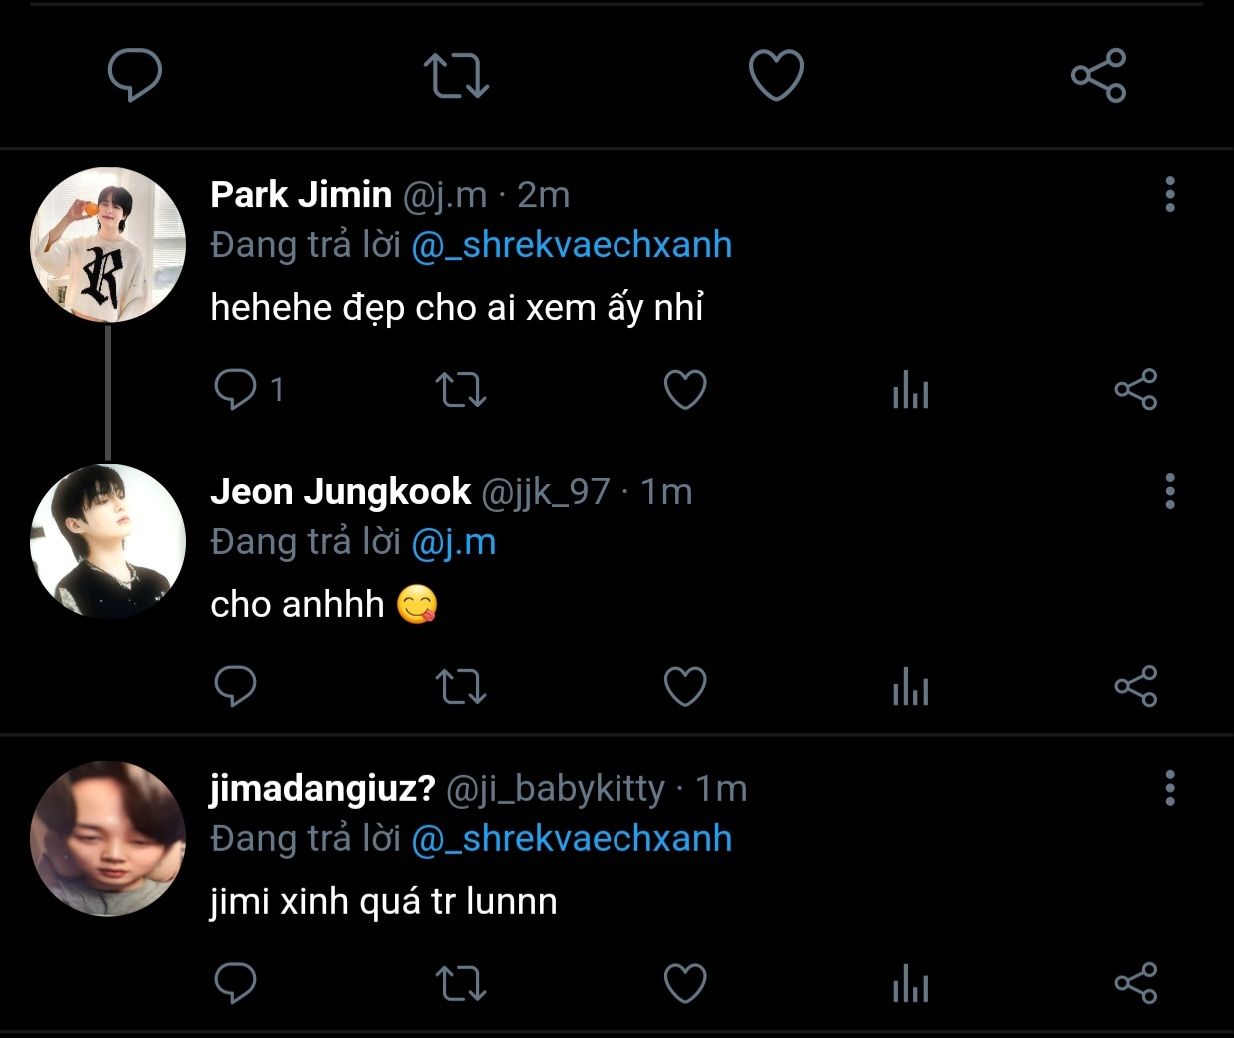Open @j.m mention in Jungkook's reply

tap(453, 542)
